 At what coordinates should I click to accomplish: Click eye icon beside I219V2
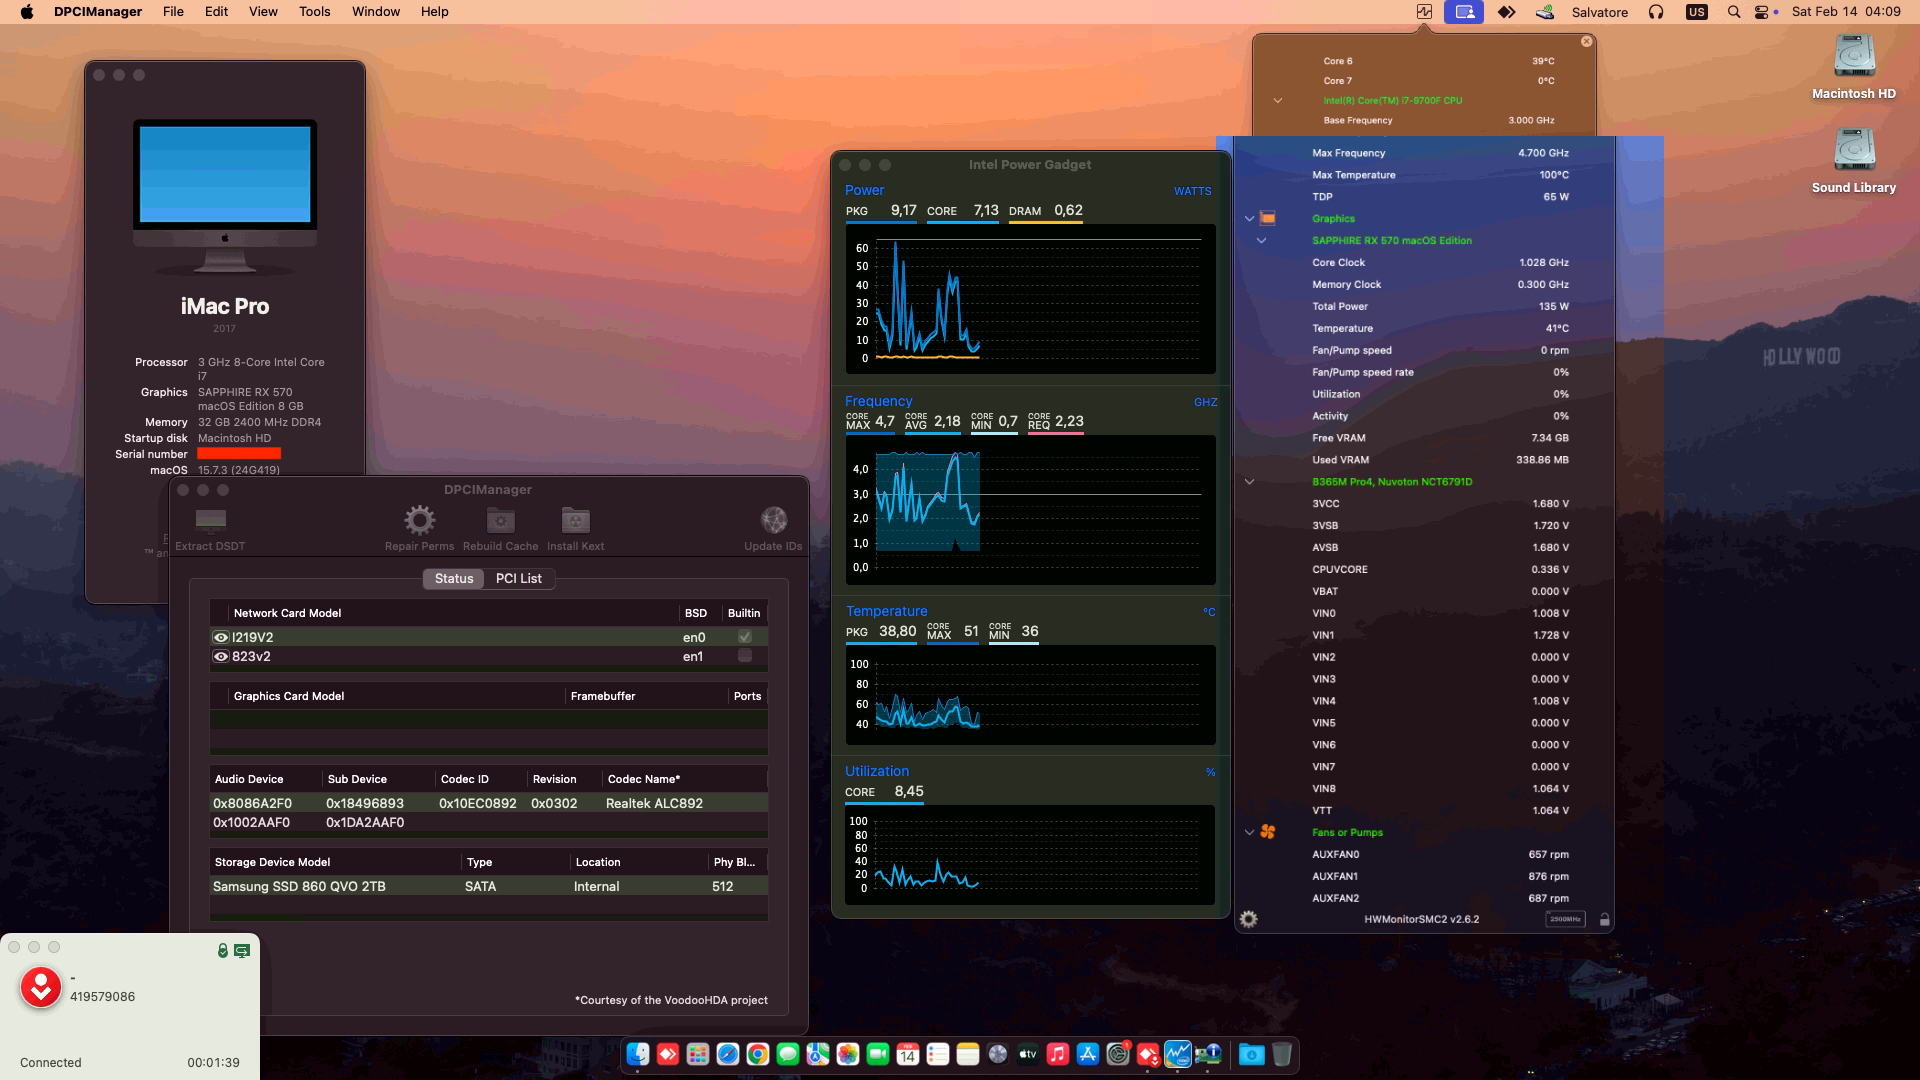click(221, 637)
